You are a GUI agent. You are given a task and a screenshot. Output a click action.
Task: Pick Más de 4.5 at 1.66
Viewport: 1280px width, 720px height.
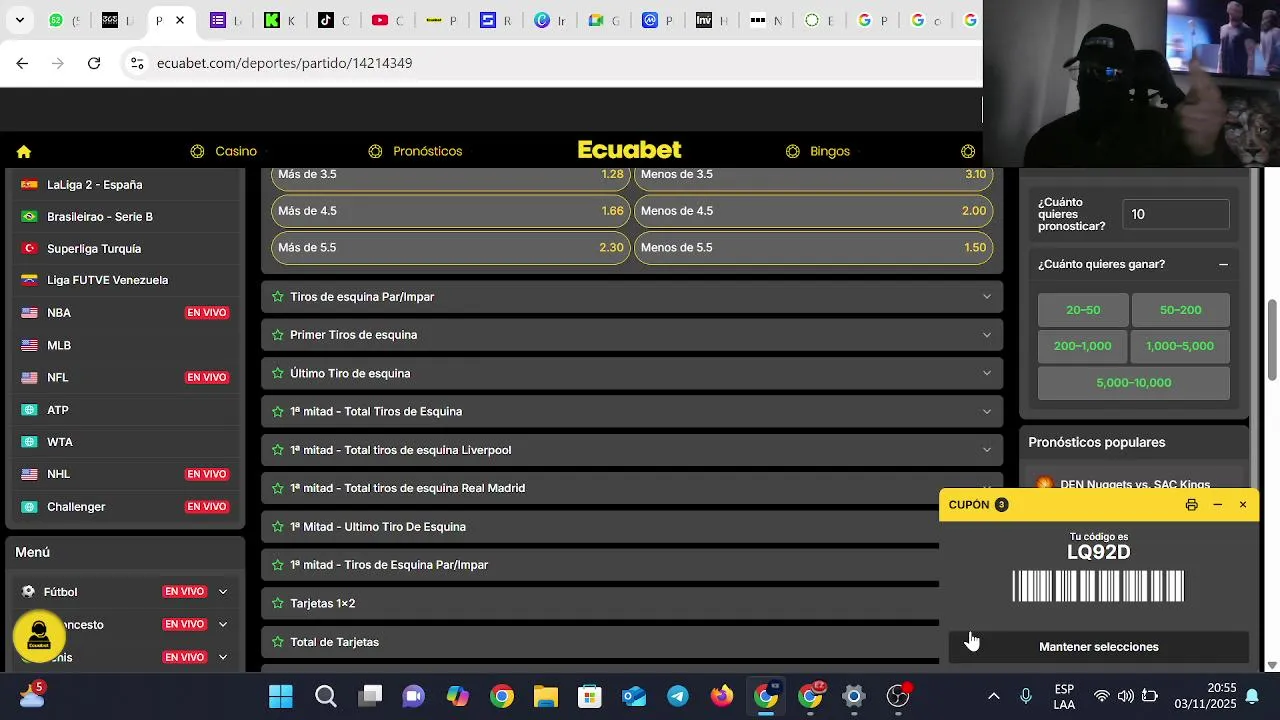[451, 211]
